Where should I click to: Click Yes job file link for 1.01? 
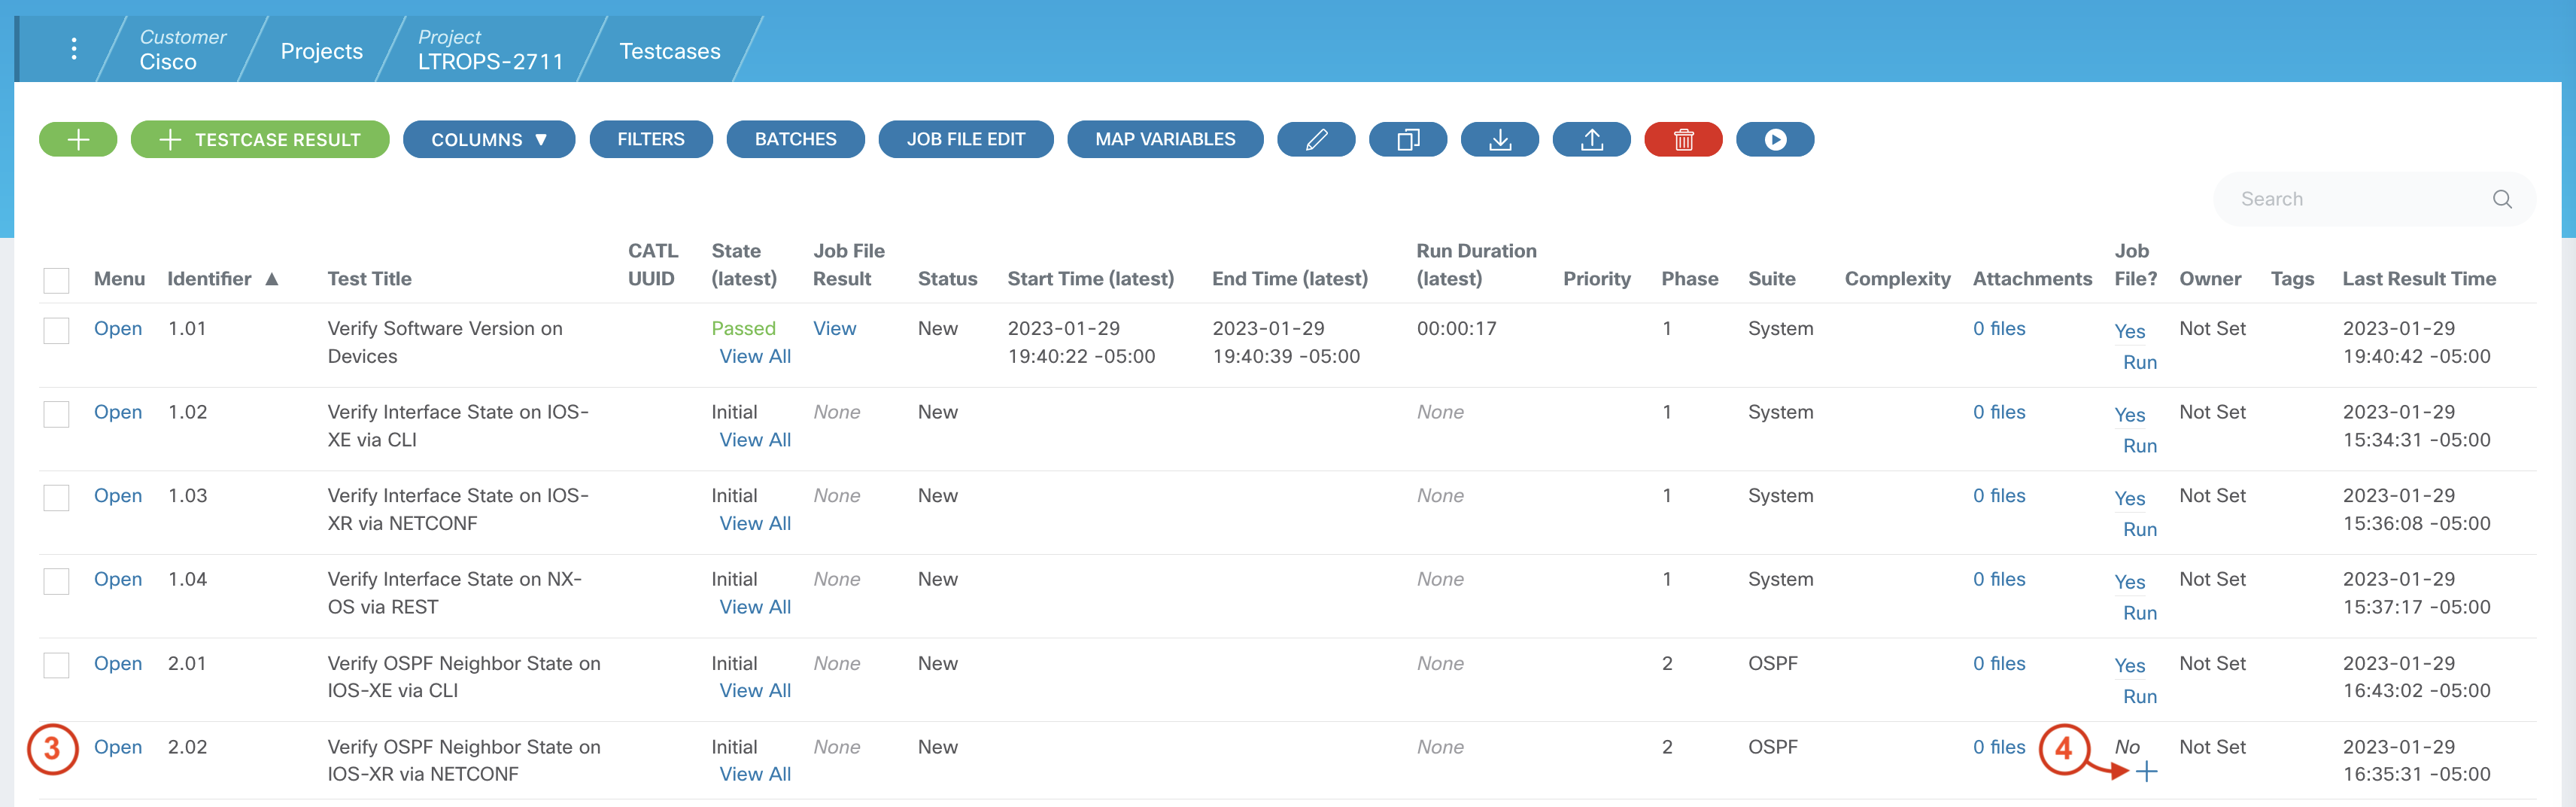click(2130, 332)
